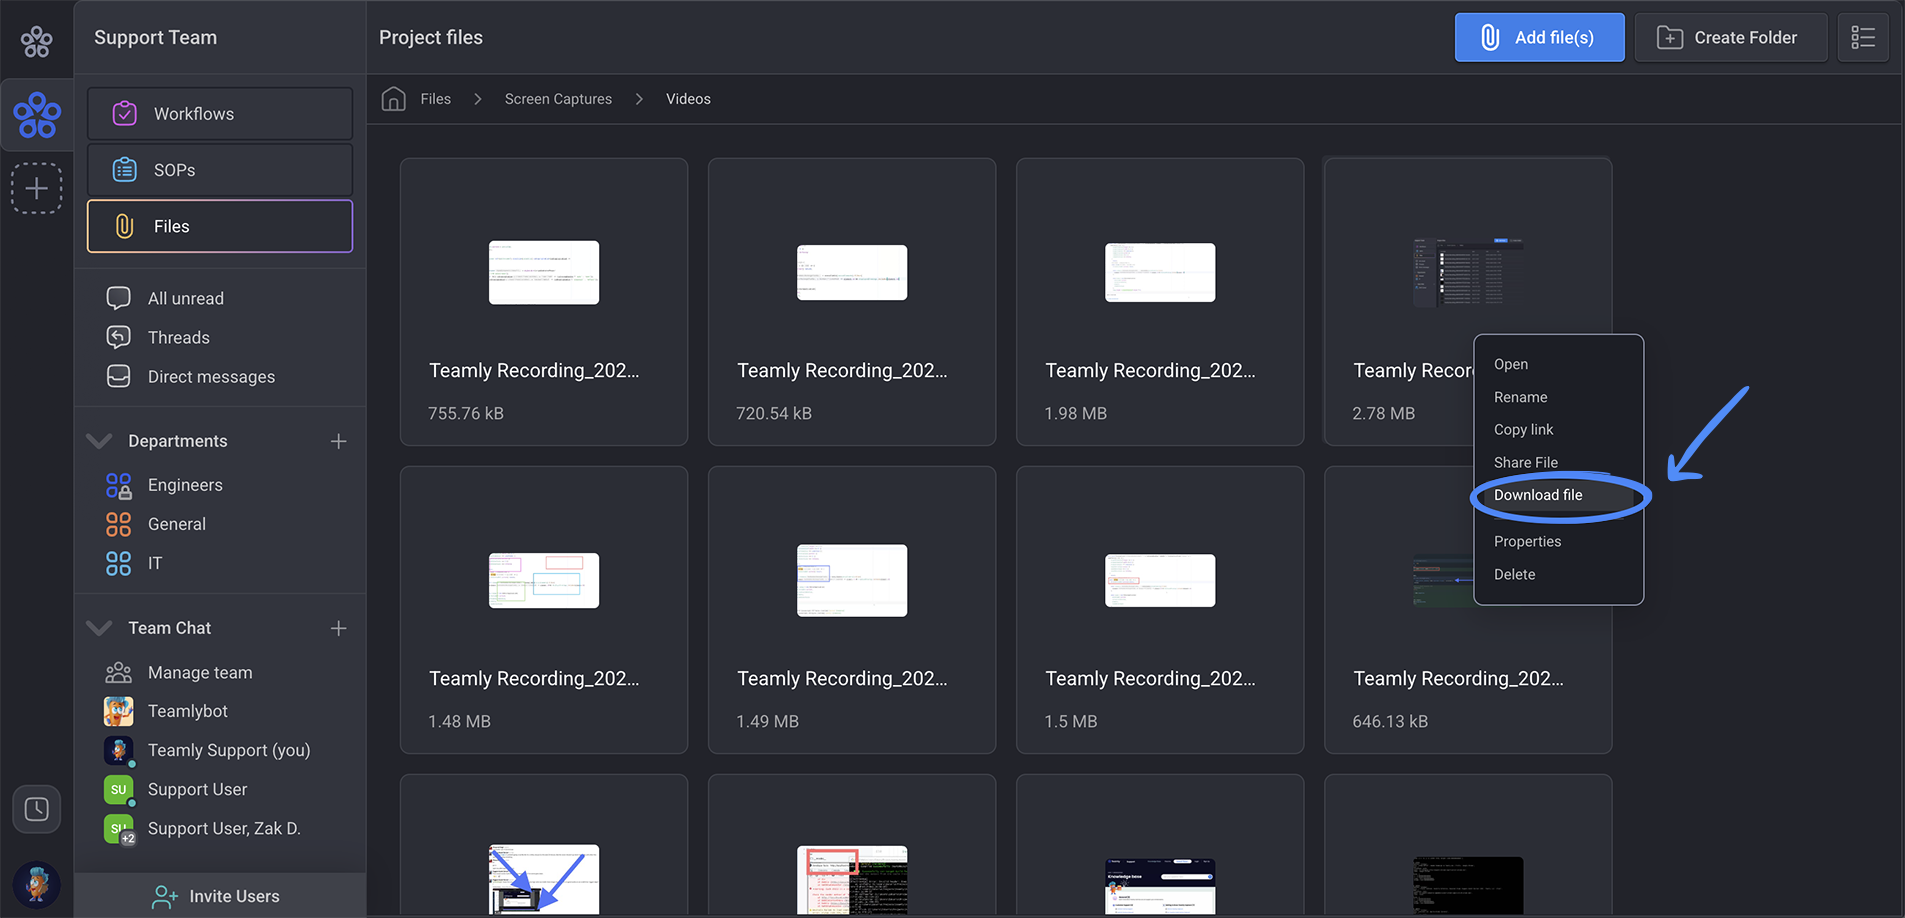Open the 1.49 MB recording file
The height and width of the screenshot is (918, 1905).
852,610
